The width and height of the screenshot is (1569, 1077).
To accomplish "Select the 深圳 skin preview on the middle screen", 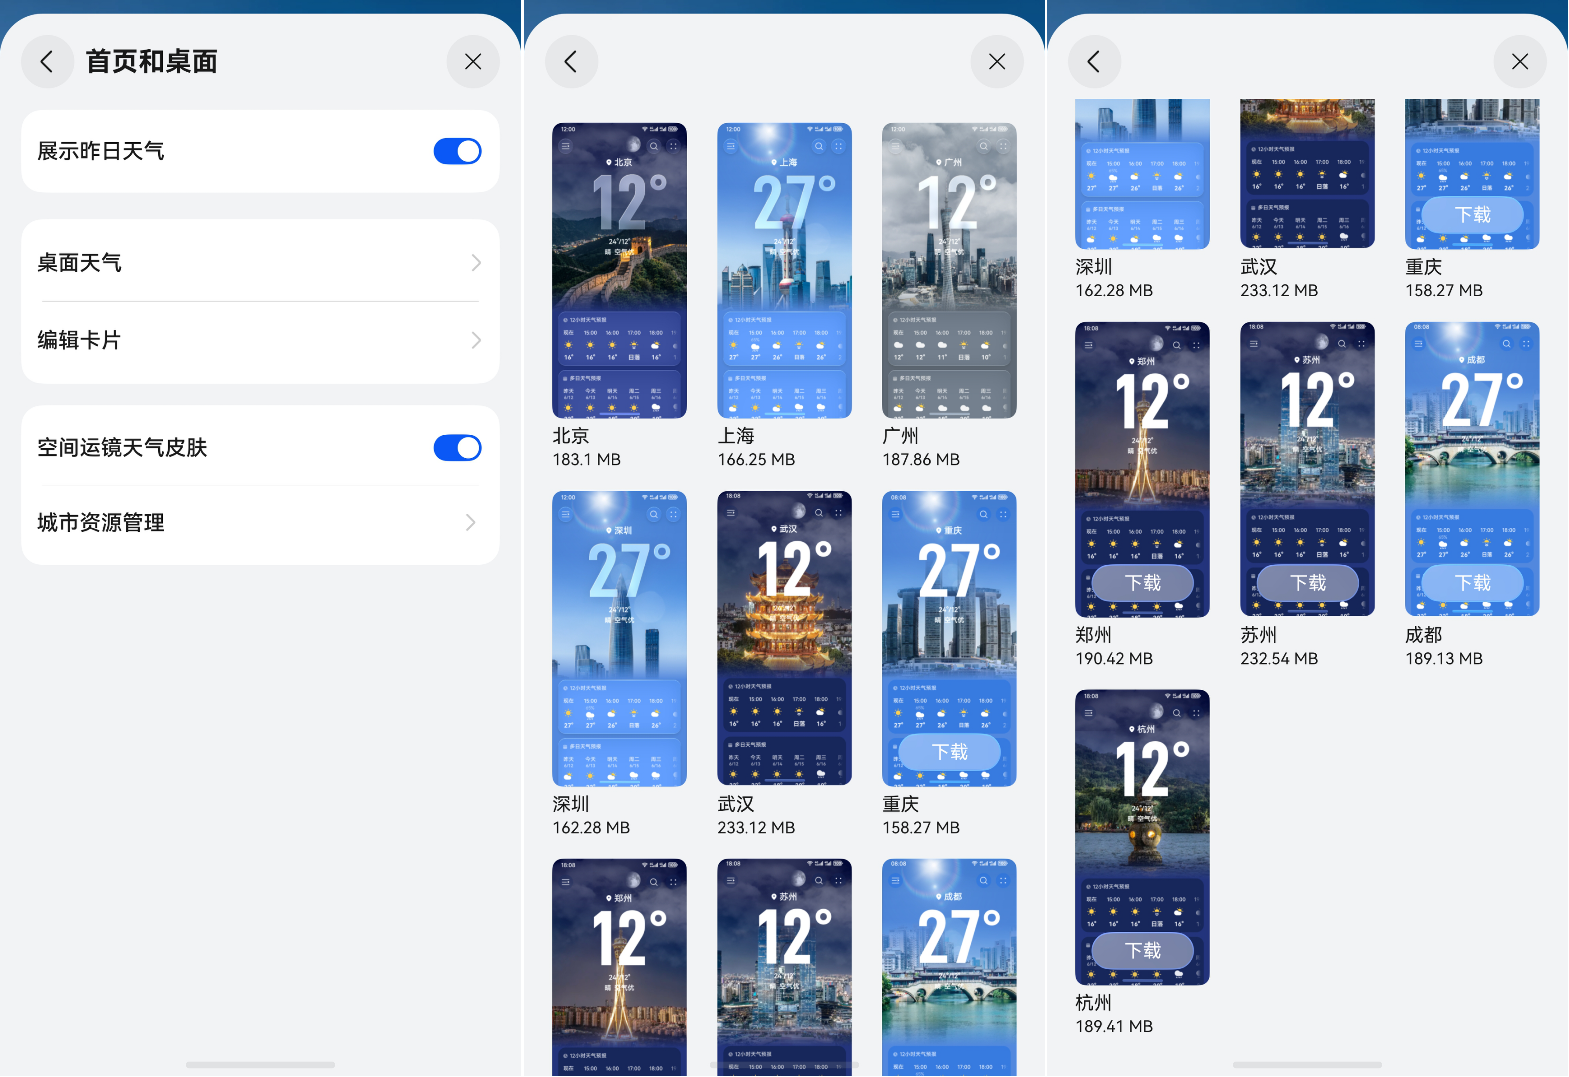I will (x=619, y=638).
